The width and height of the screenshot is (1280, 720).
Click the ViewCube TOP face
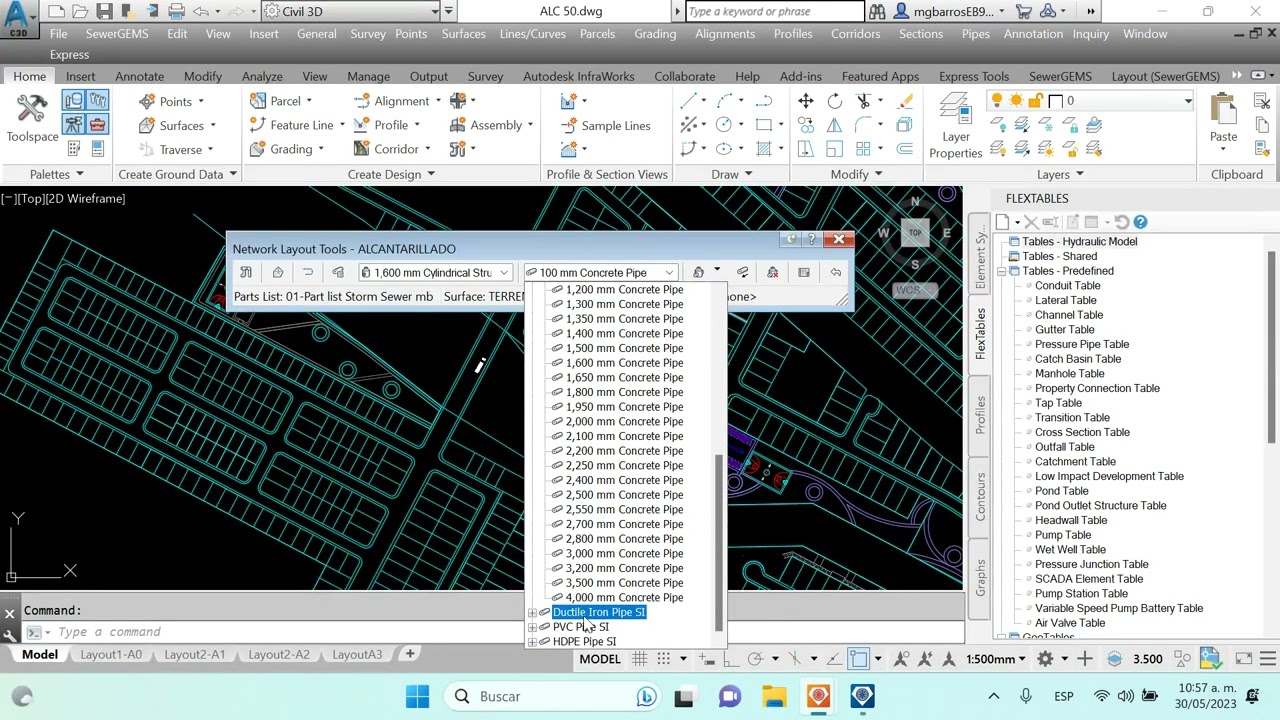tap(914, 232)
